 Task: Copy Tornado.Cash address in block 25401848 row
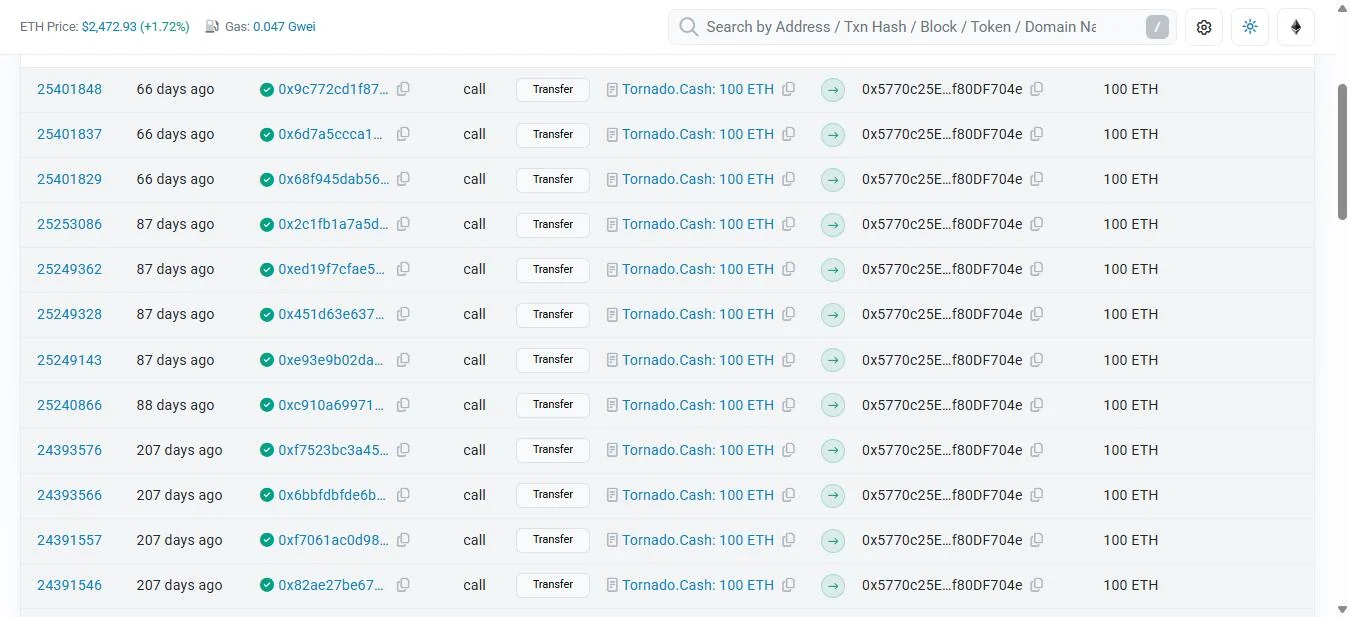(789, 89)
